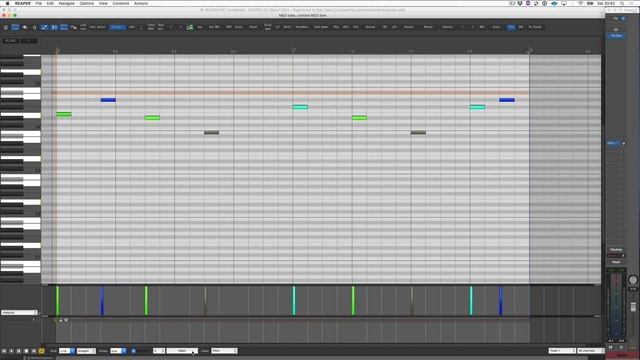Open the Notes length dropdown
640x360 pixels.
coord(118,351)
